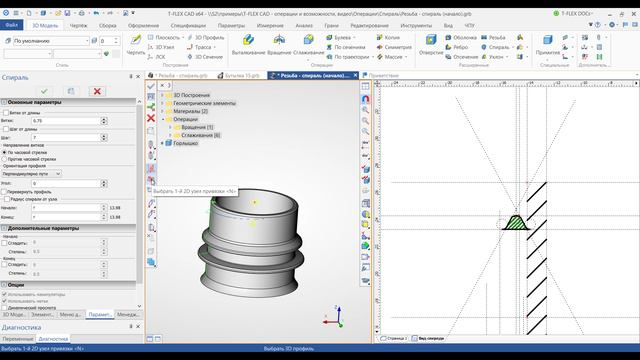
Task: Enable Перевернуть профиль checkbox
Action: pos(4,192)
